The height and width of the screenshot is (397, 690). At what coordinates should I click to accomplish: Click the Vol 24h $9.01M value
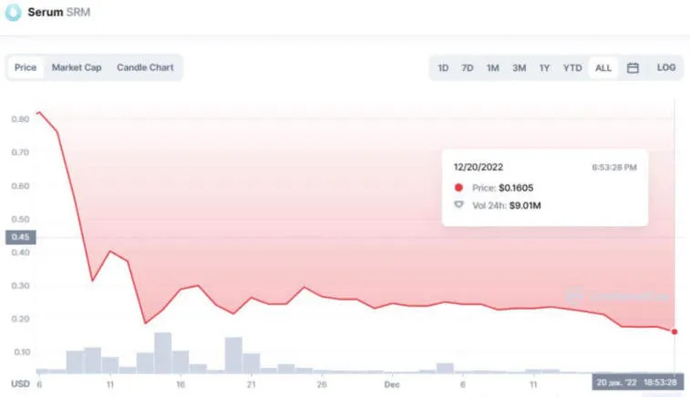point(525,206)
